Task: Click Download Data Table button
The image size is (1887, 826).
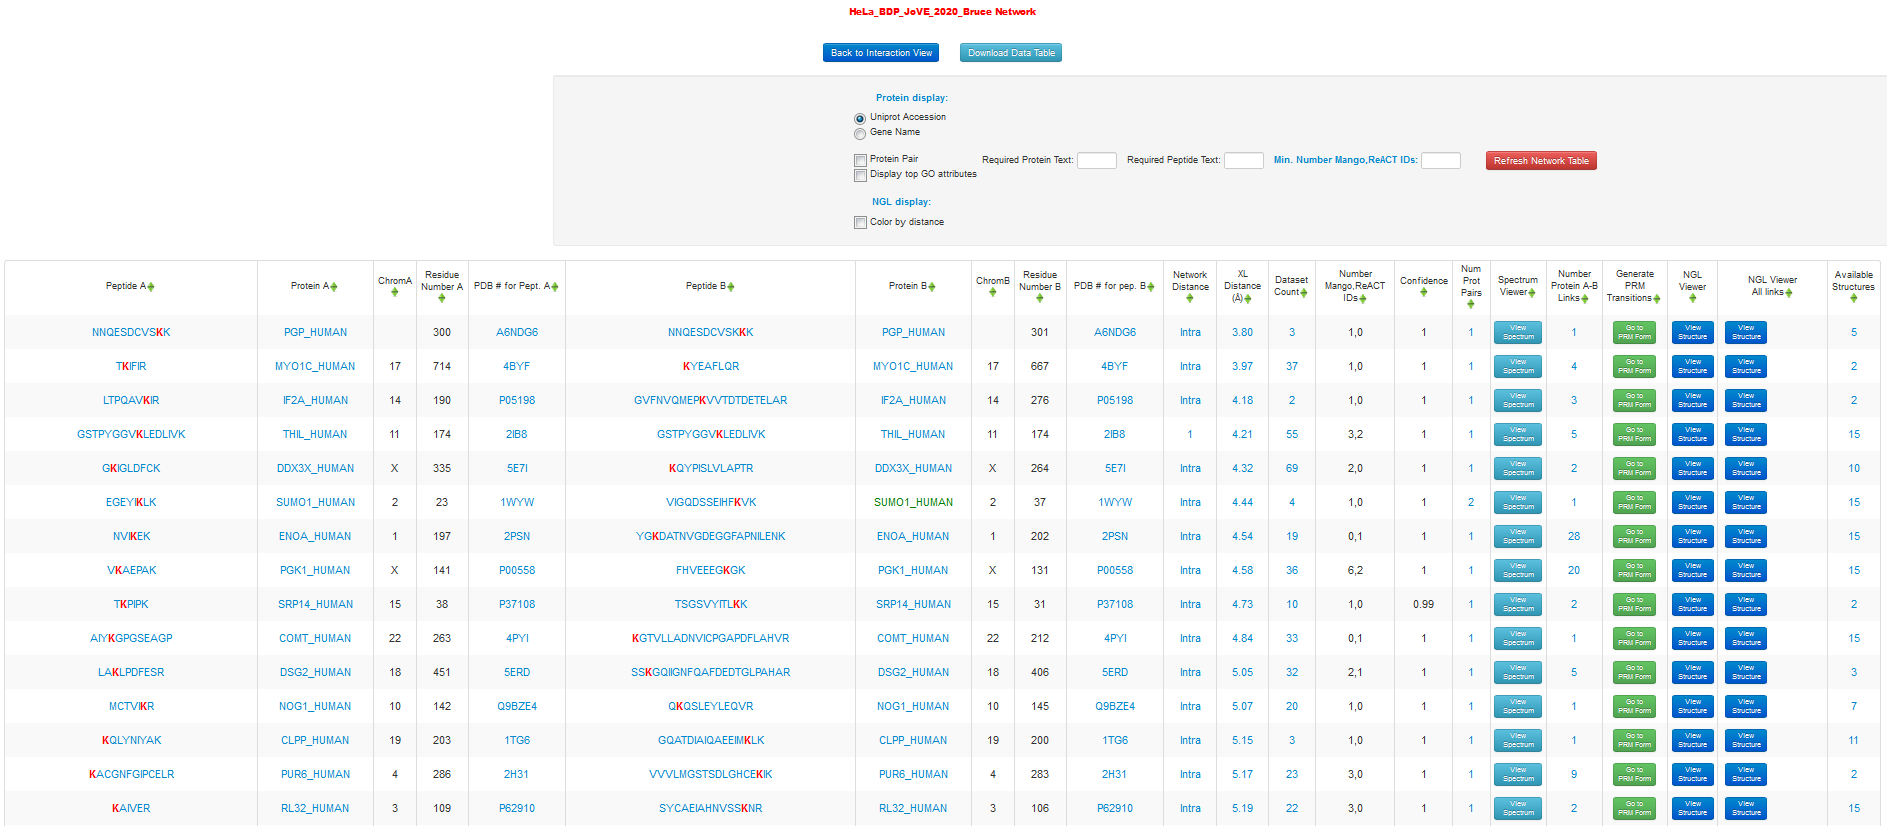Action: pyautogui.click(x=1011, y=53)
